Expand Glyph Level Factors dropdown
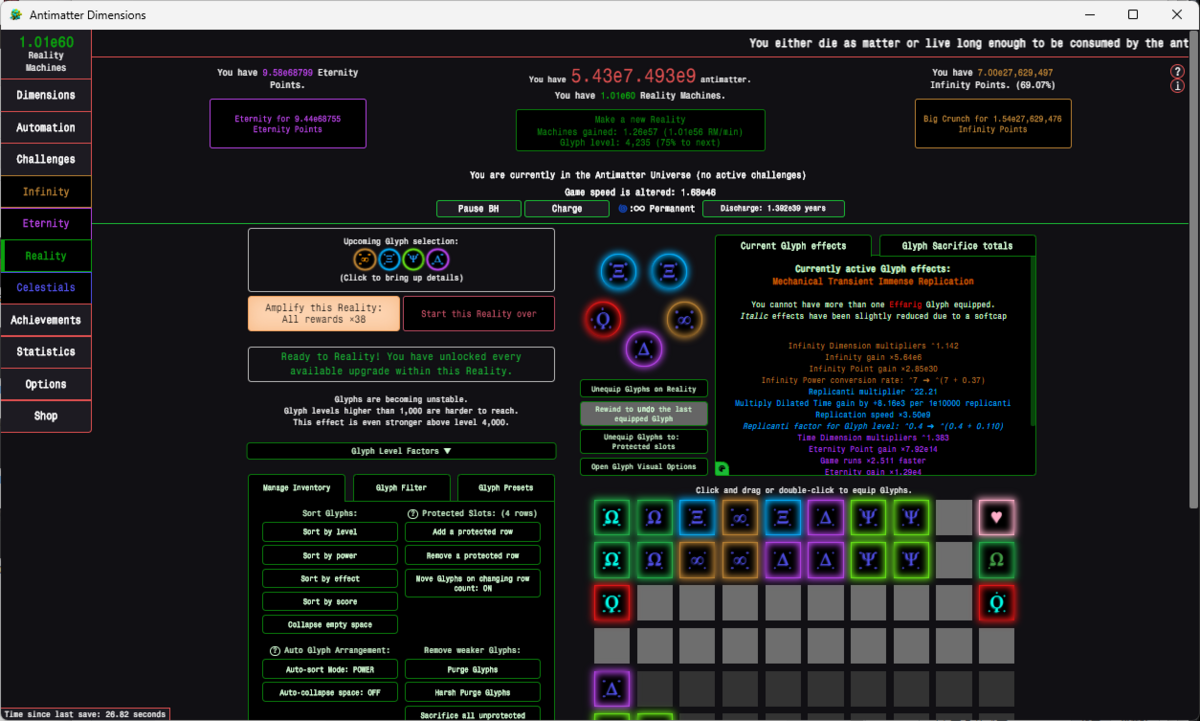The width and height of the screenshot is (1200, 721). [401, 451]
